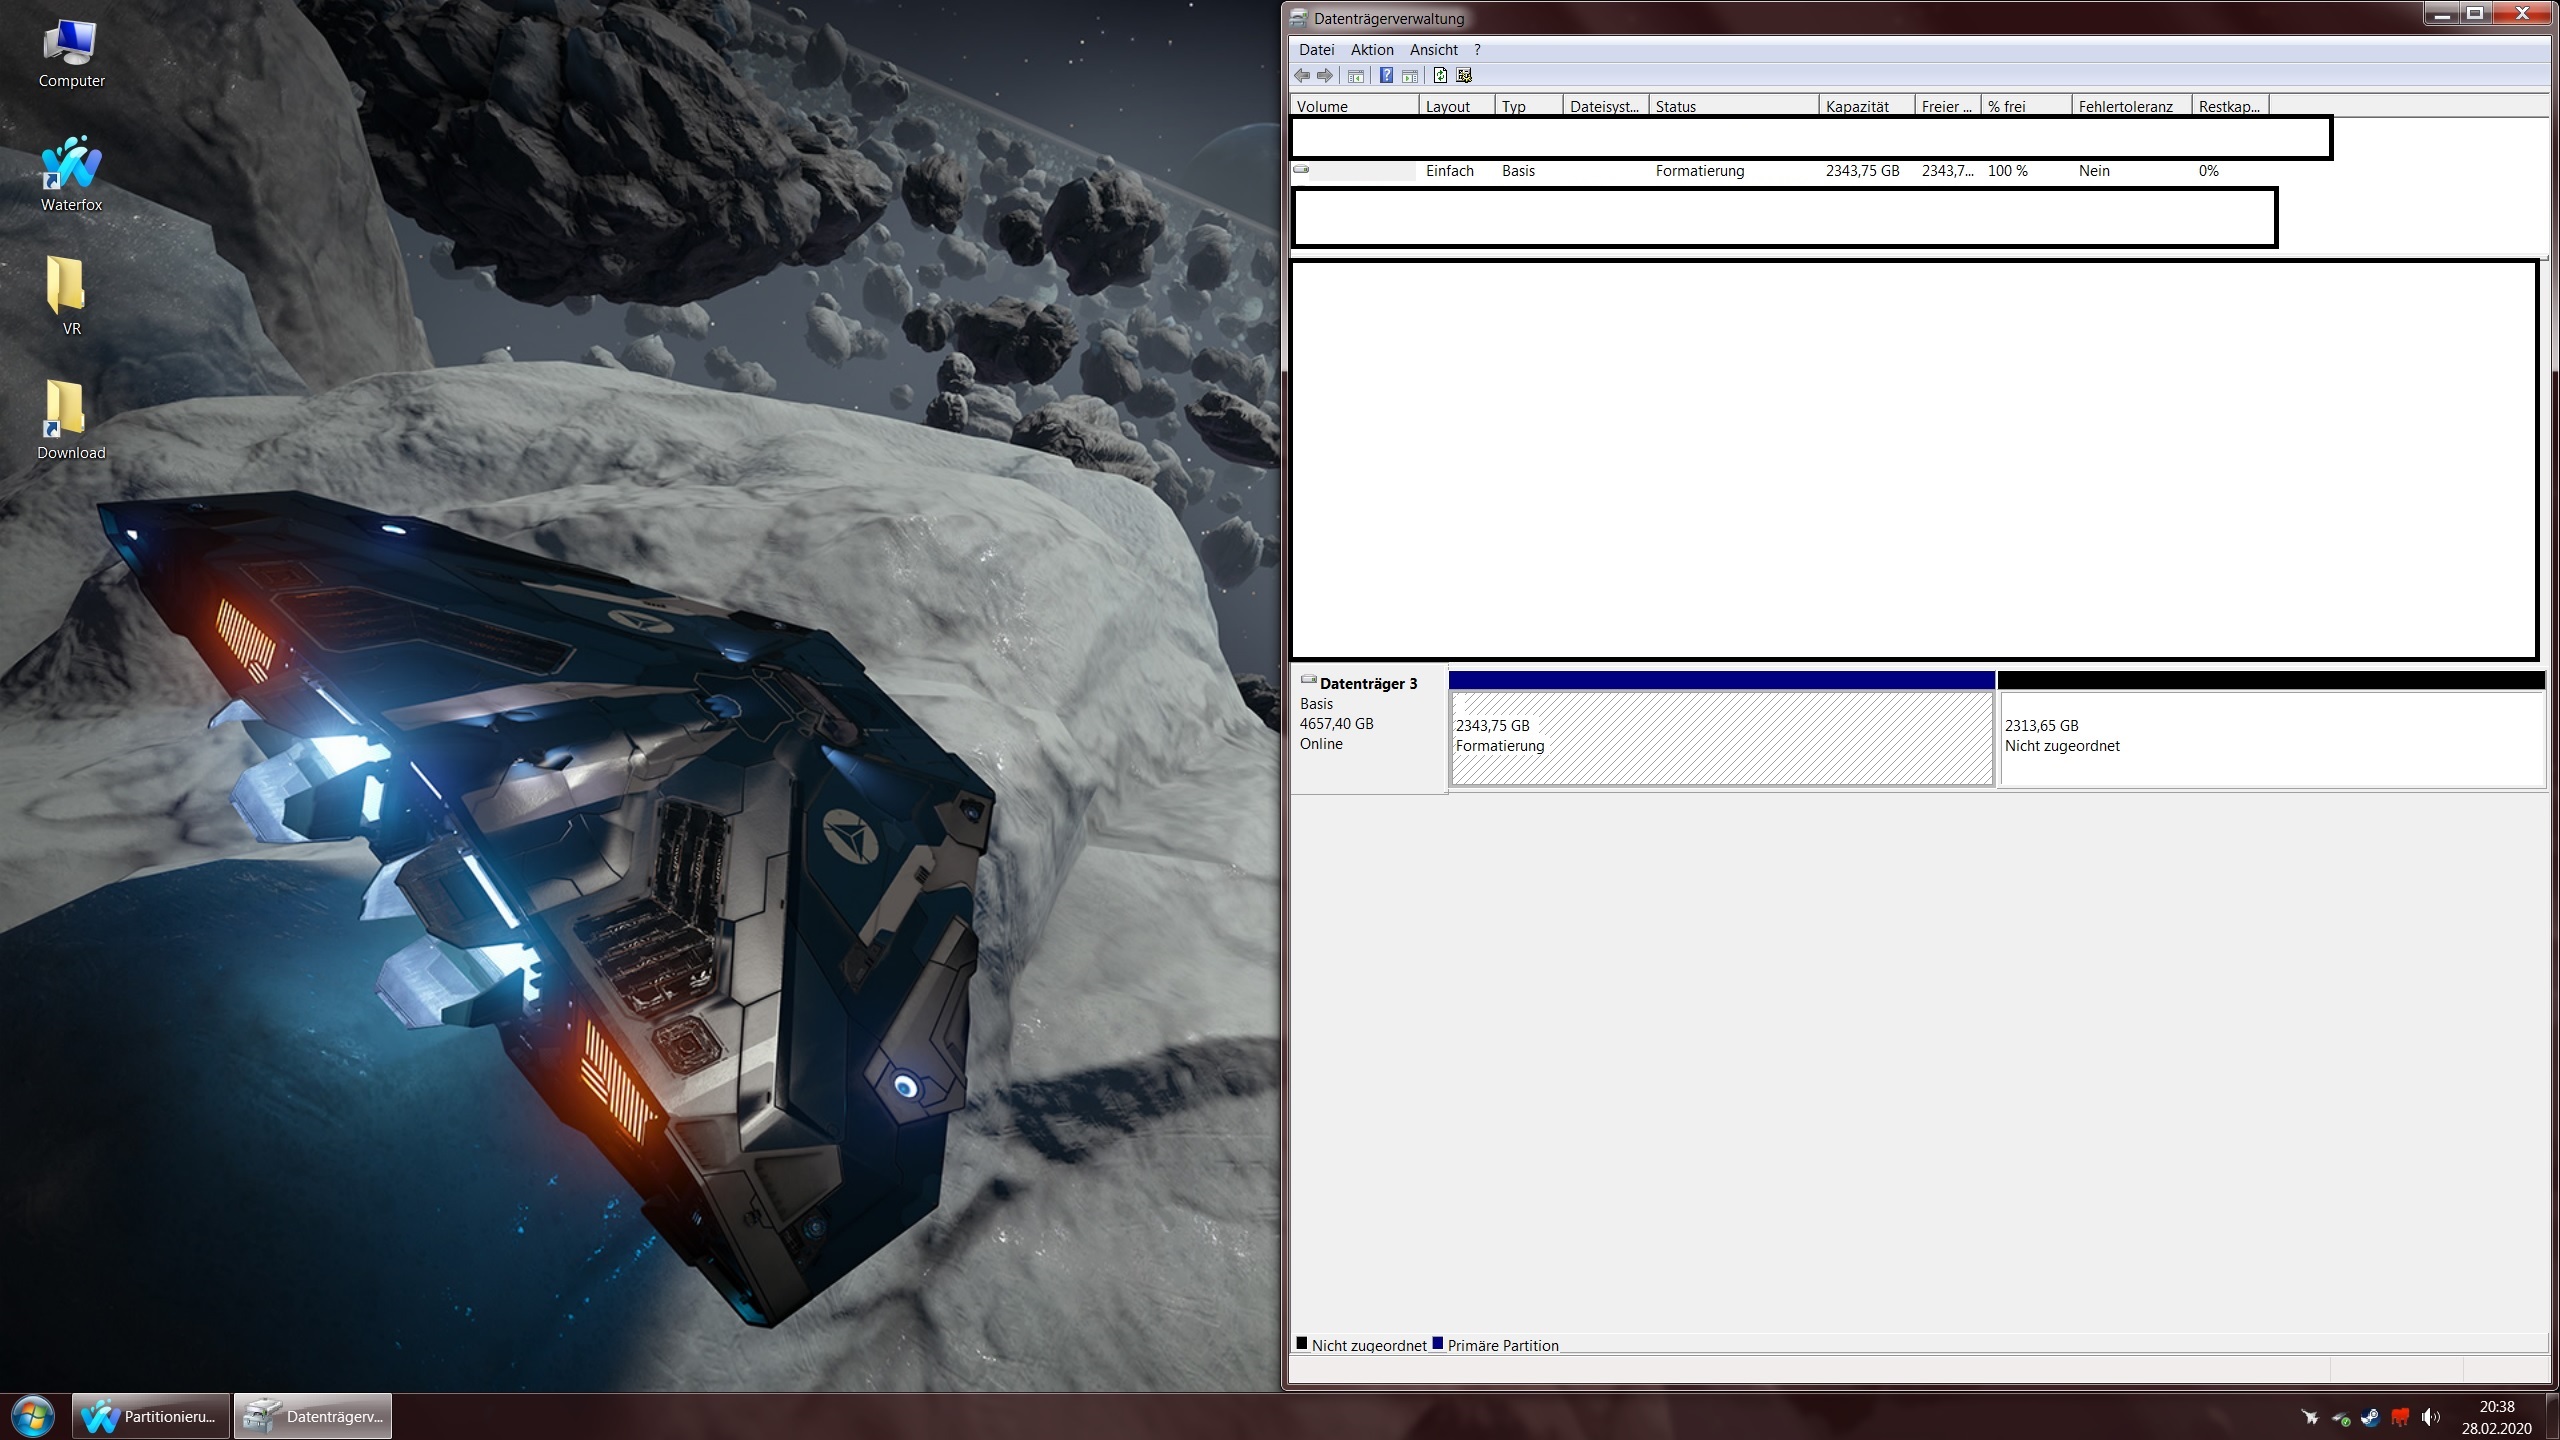Switch to Partitionieru... taskbar window

[151, 1416]
